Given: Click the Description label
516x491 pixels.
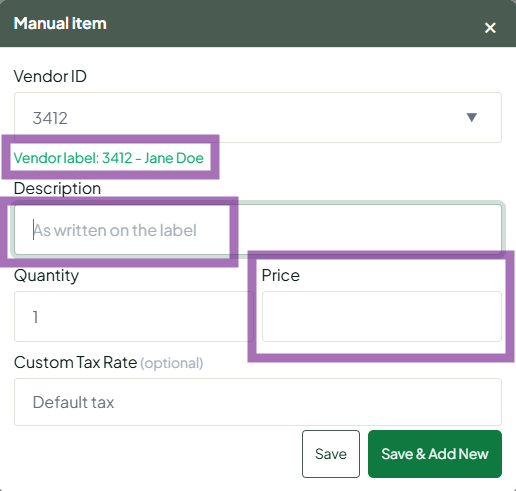Looking at the screenshot, I should pos(57,189).
